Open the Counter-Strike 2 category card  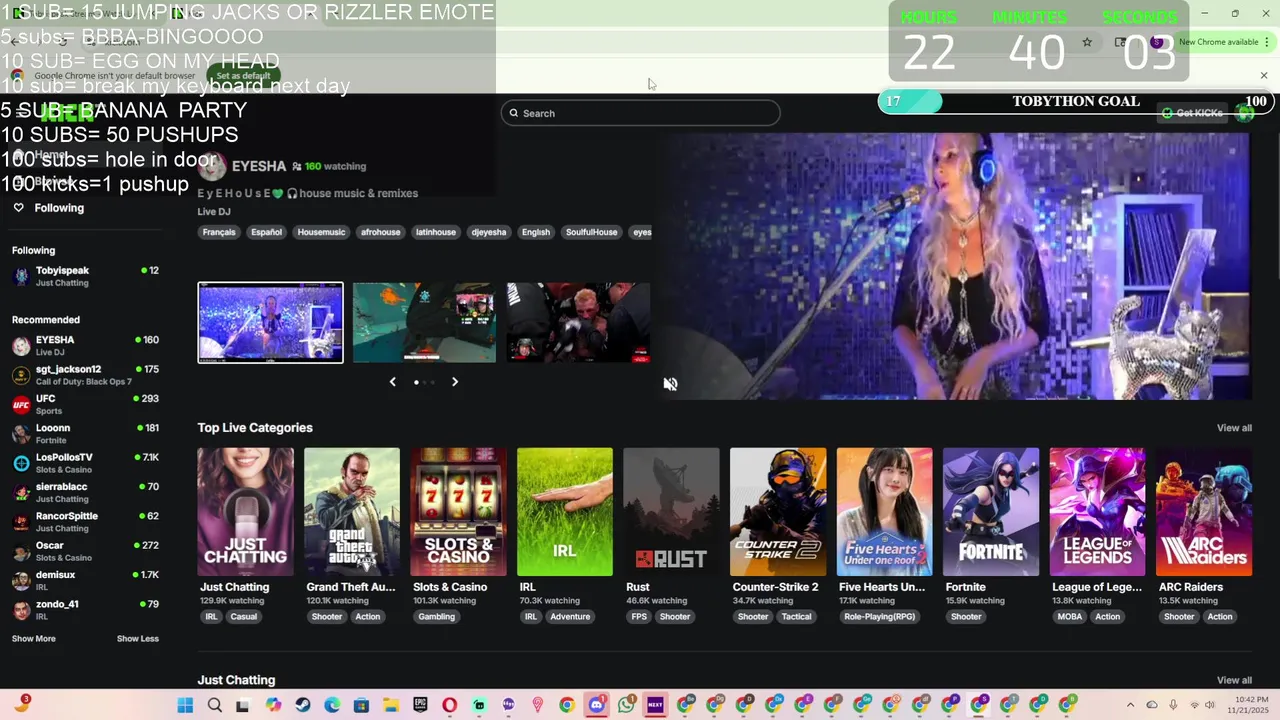pos(778,512)
